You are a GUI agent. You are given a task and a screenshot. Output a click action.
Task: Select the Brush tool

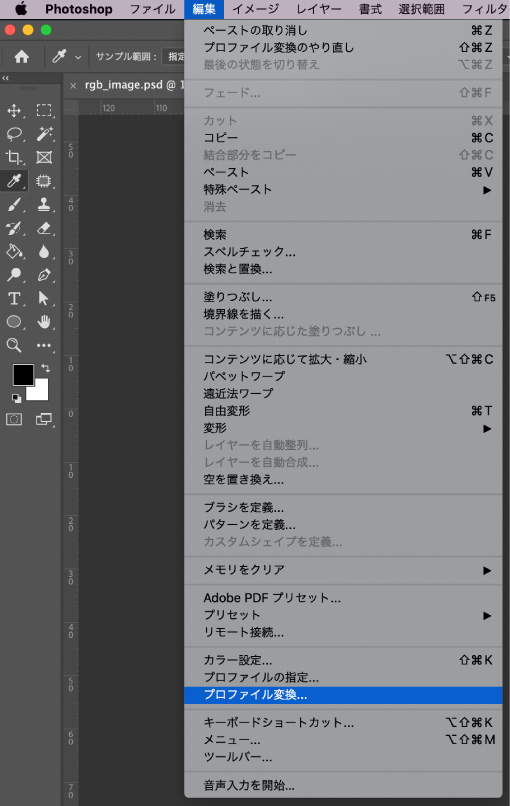(14, 205)
